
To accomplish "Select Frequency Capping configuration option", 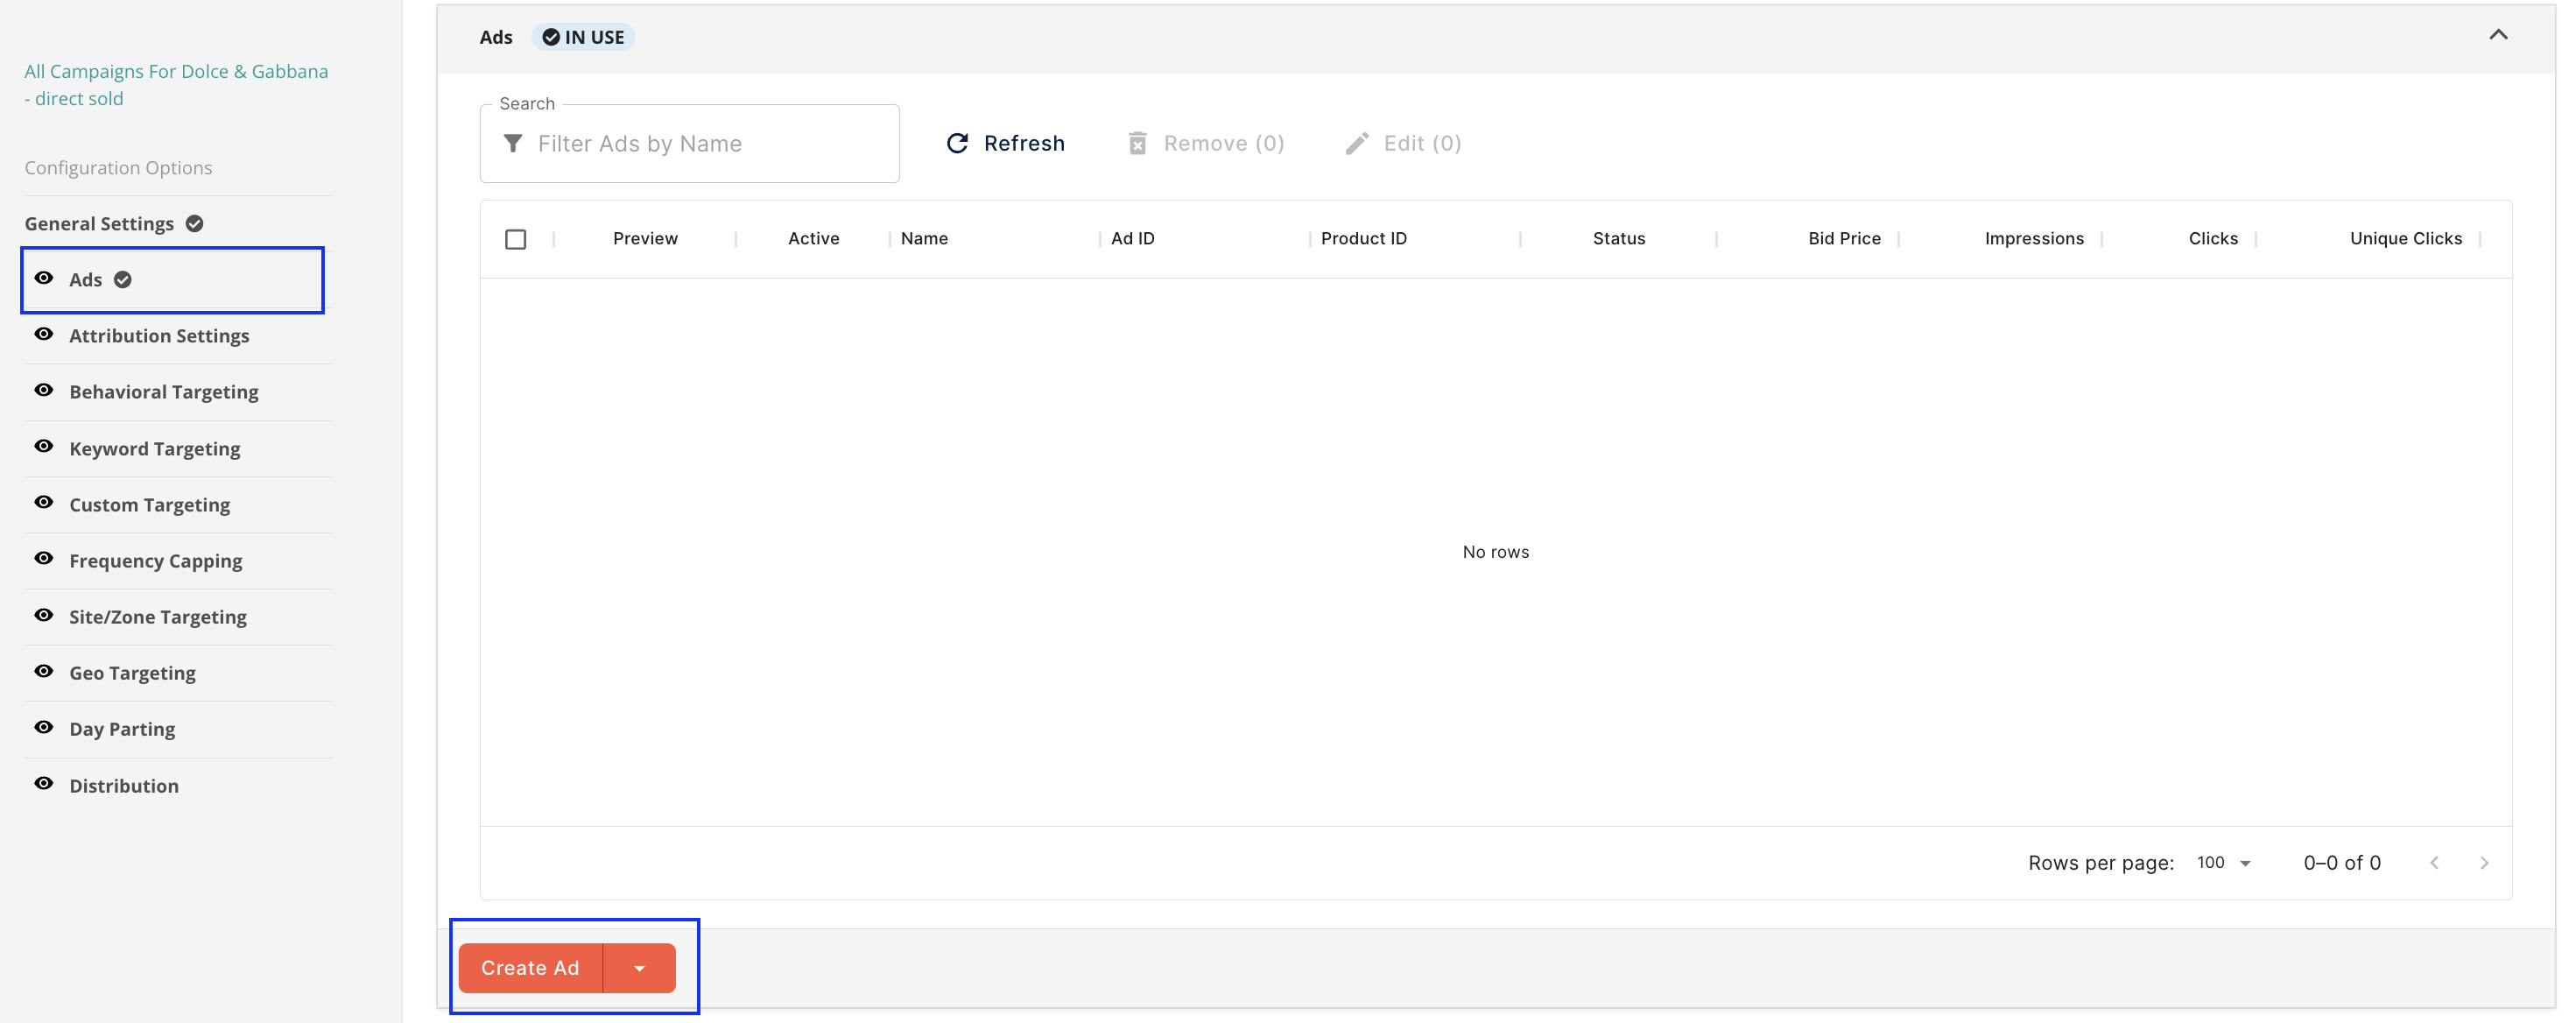I will 155,561.
